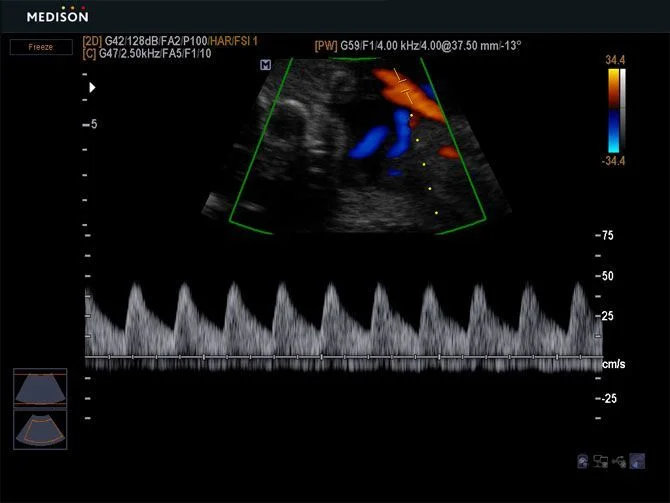
Task: Click the color Doppler velocity scale bar
Action: click(x=614, y=111)
